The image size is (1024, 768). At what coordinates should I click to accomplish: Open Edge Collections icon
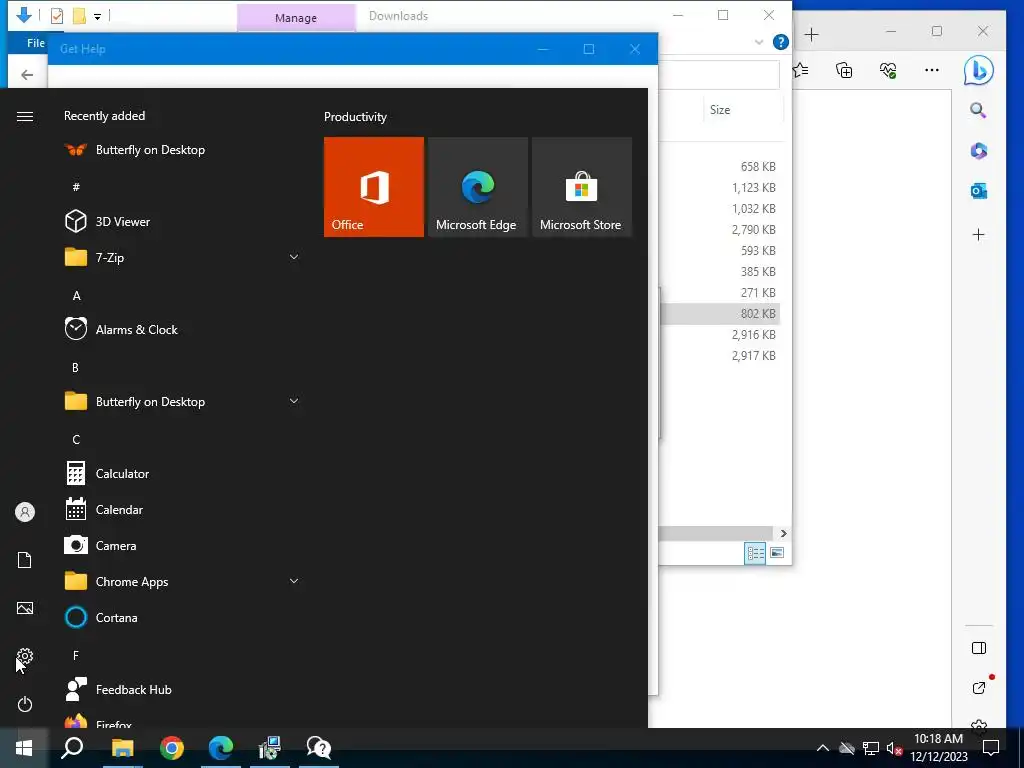coord(844,70)
